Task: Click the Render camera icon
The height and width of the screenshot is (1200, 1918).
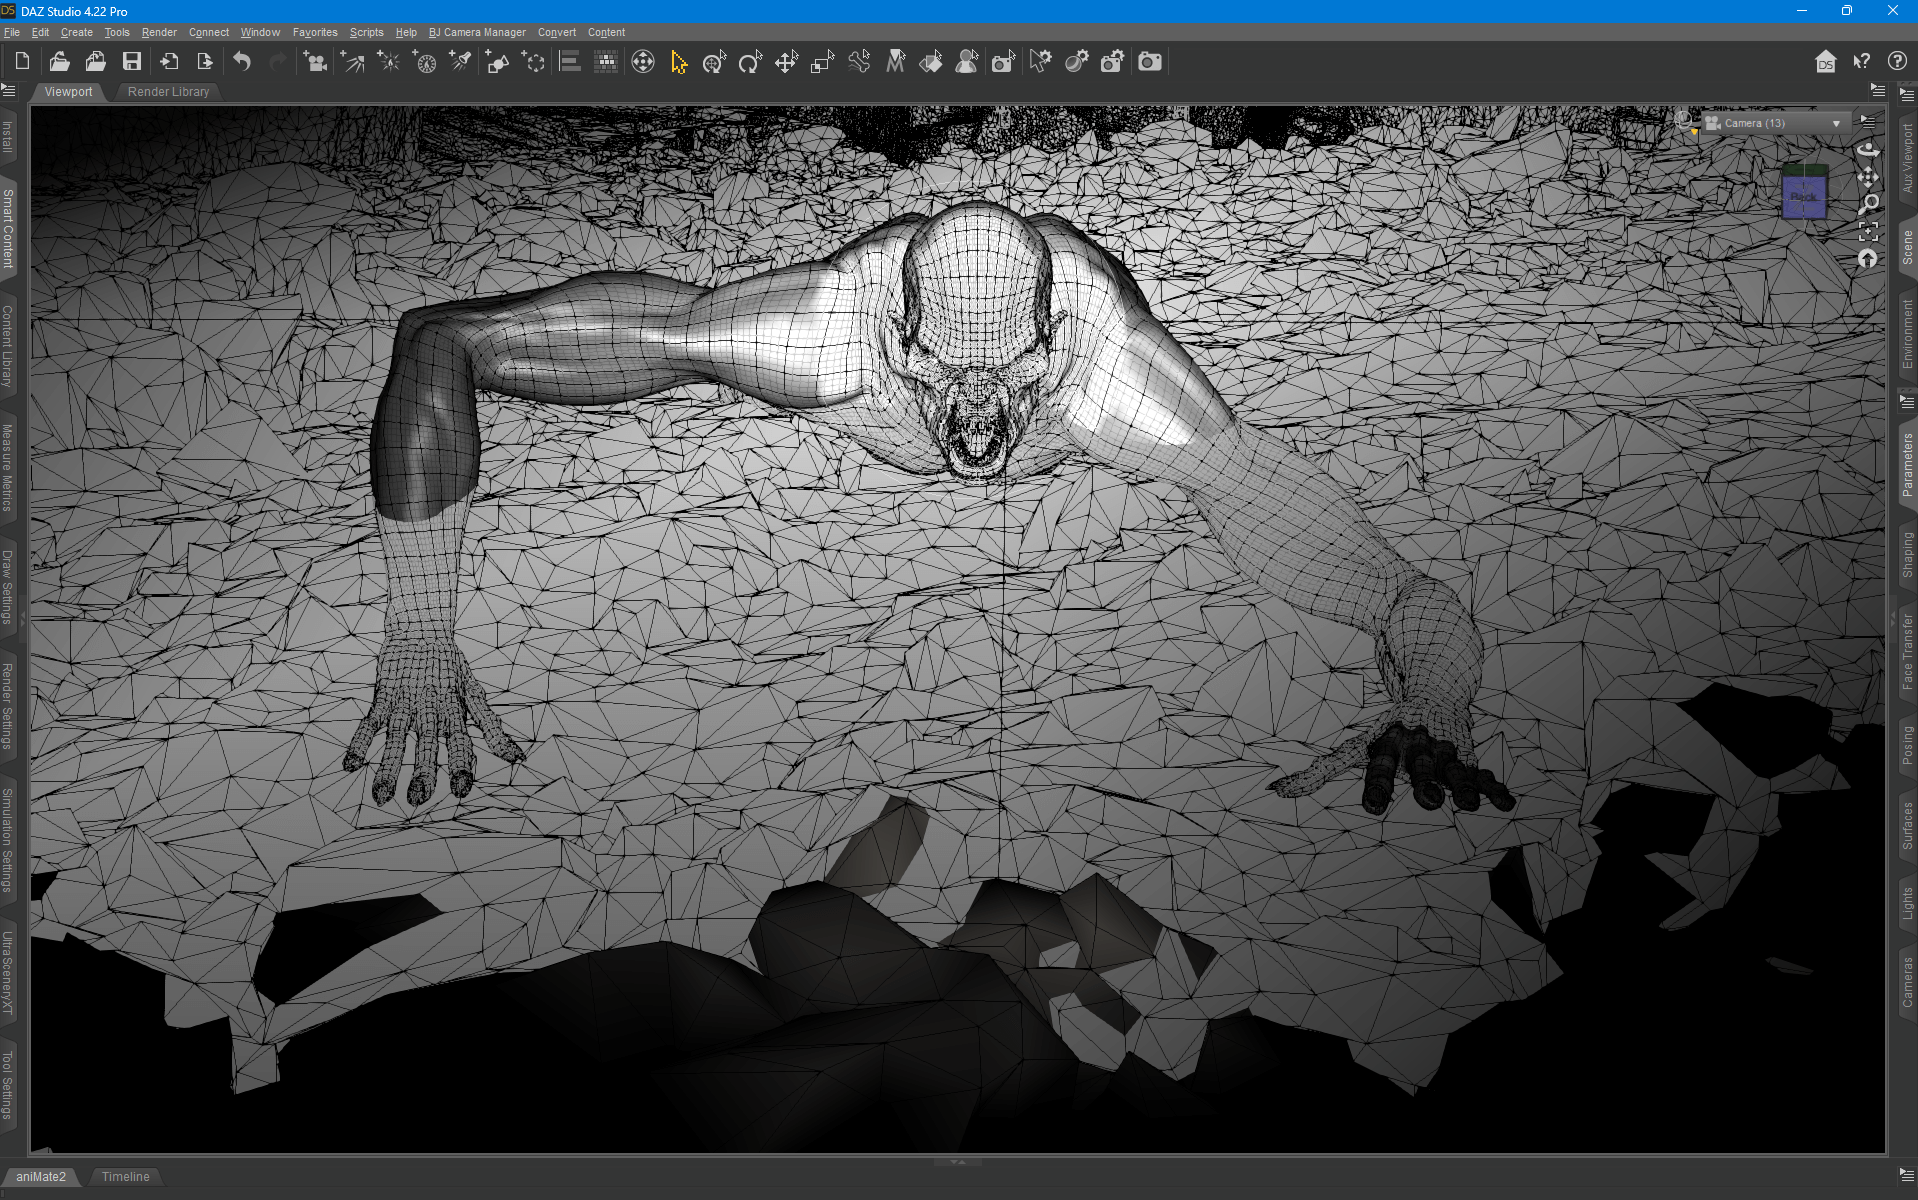Action: (1150, 62)
